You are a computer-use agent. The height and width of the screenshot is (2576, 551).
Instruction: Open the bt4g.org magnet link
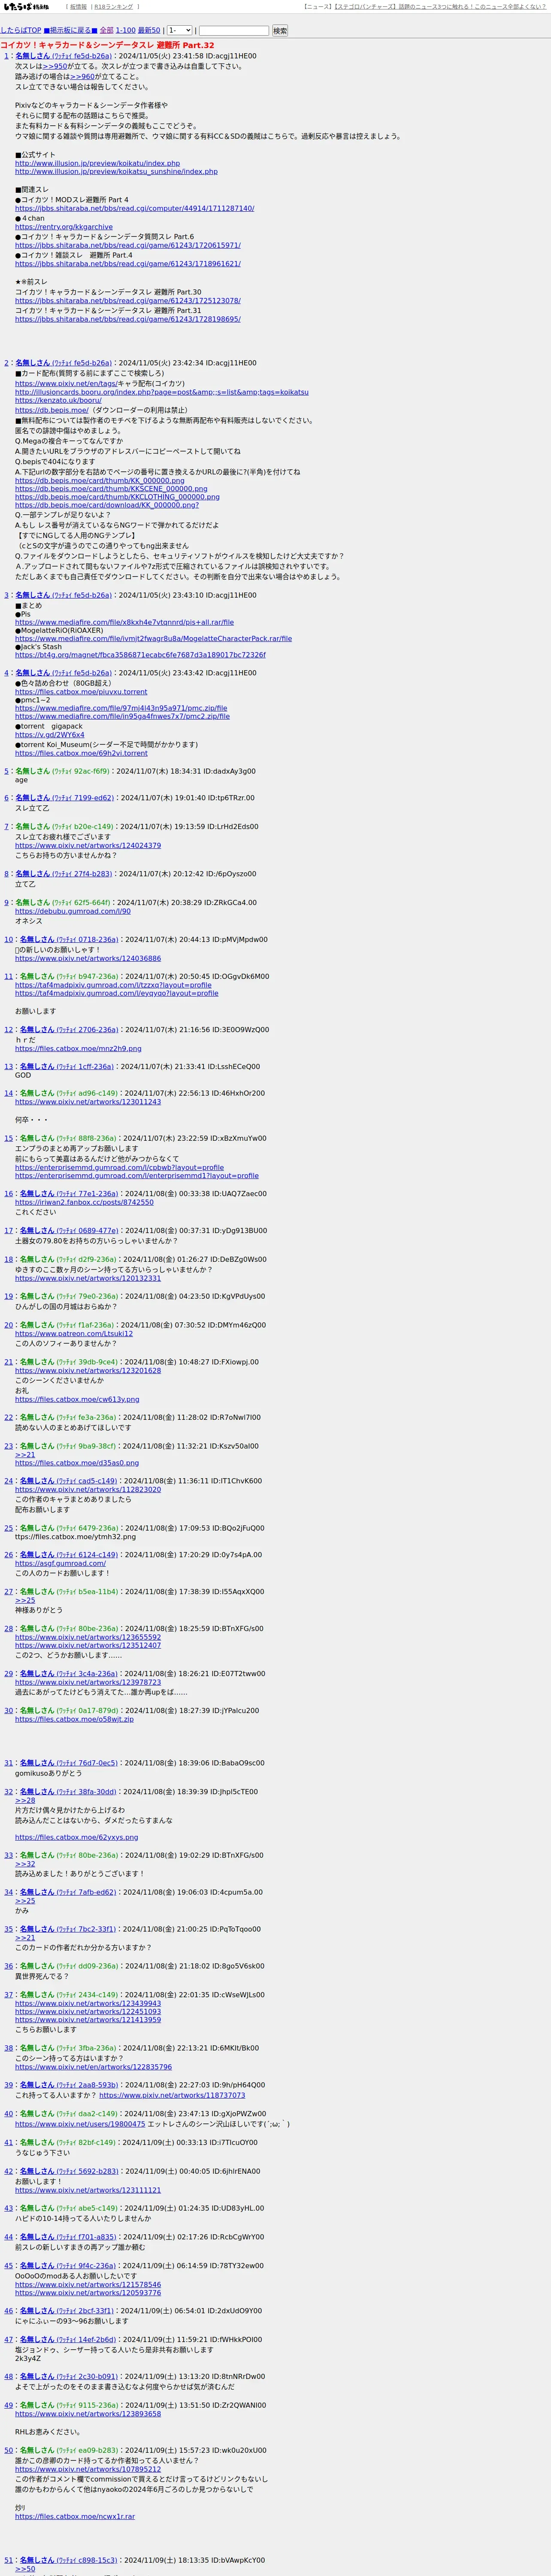tap(140, 655)
